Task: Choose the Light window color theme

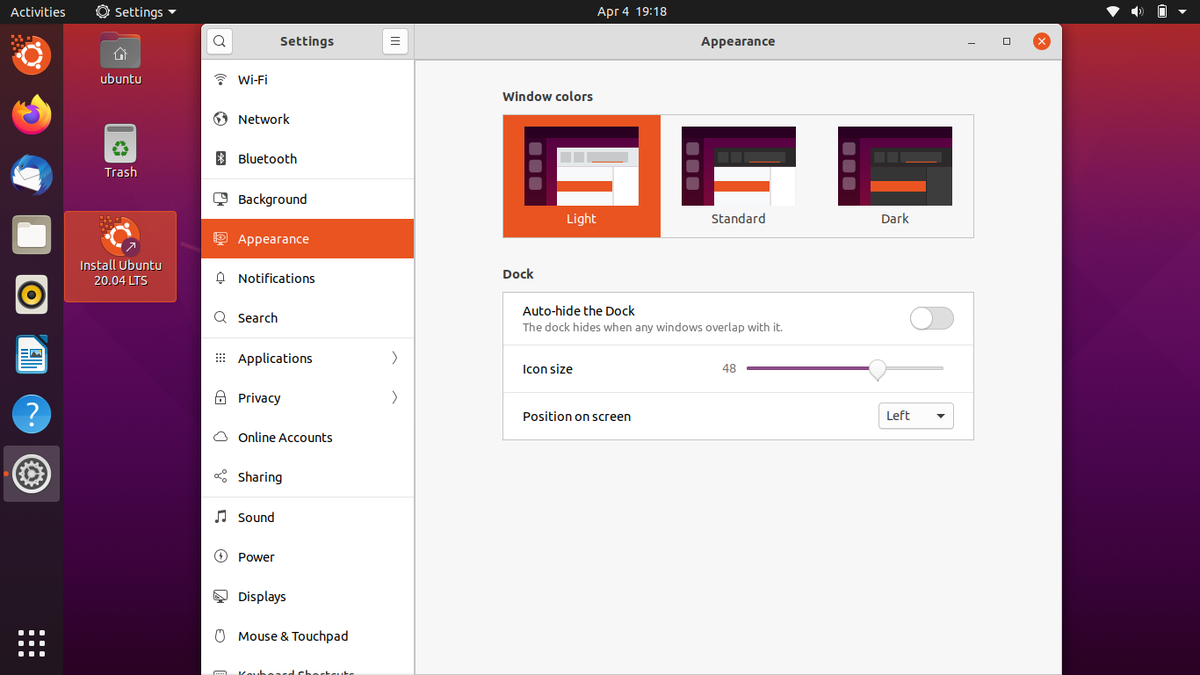Action: click(581, 176)
